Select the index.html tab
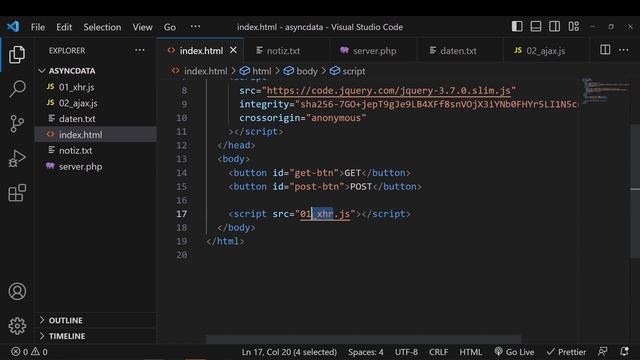This screenshot has height=360, width=640. tap(201, 51)
